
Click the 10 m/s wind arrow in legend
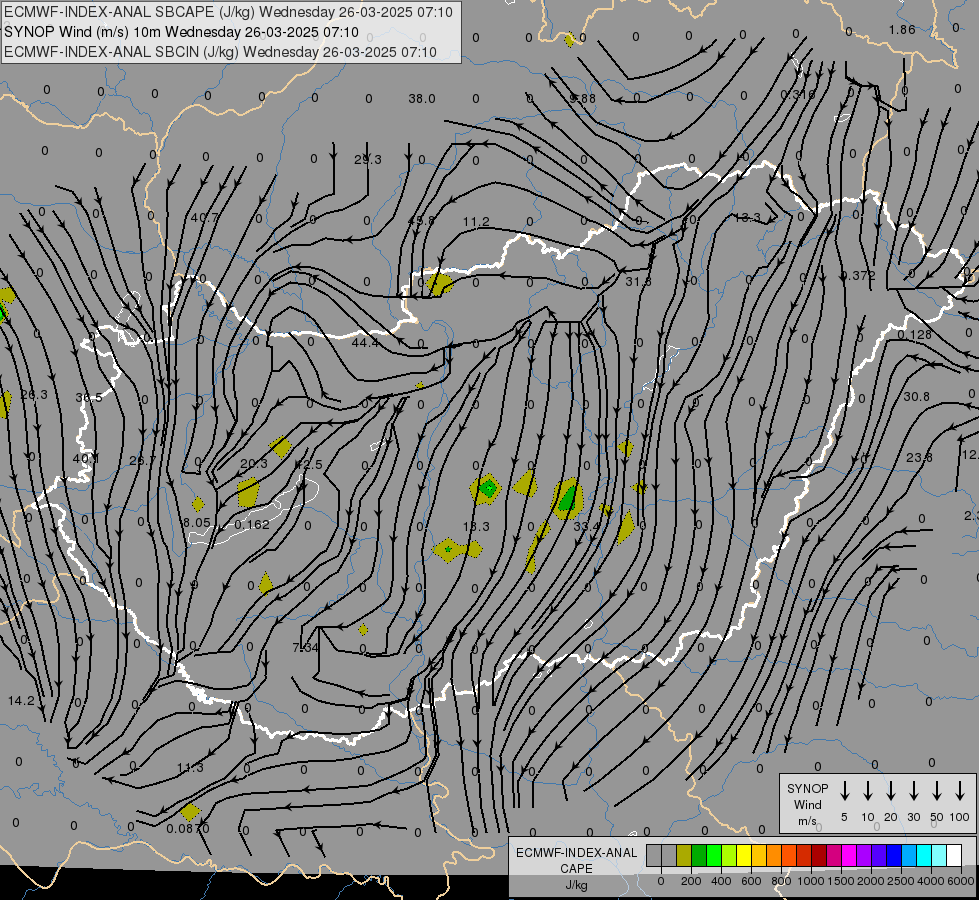tap(867, 791)
